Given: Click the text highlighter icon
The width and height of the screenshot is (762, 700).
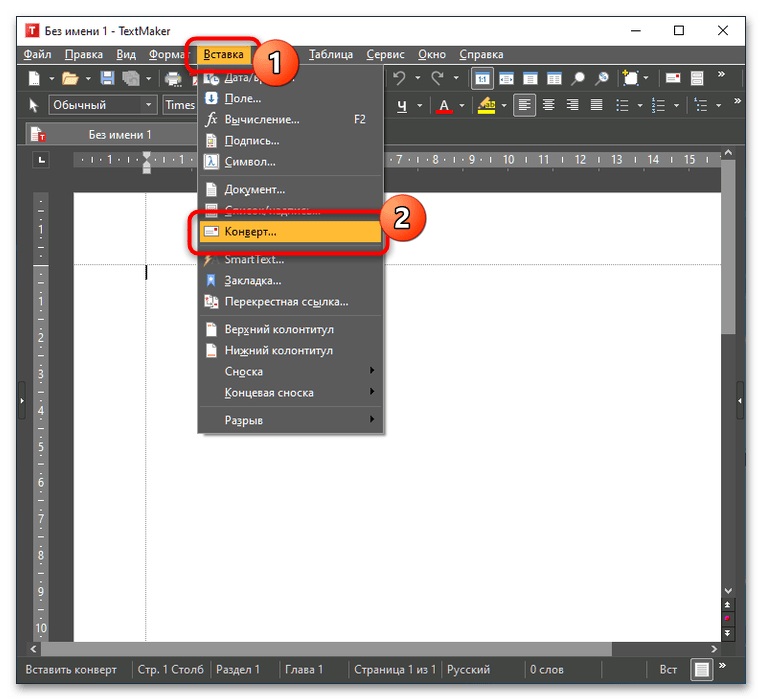Looking at the screenshot, I should coord(487,105).
